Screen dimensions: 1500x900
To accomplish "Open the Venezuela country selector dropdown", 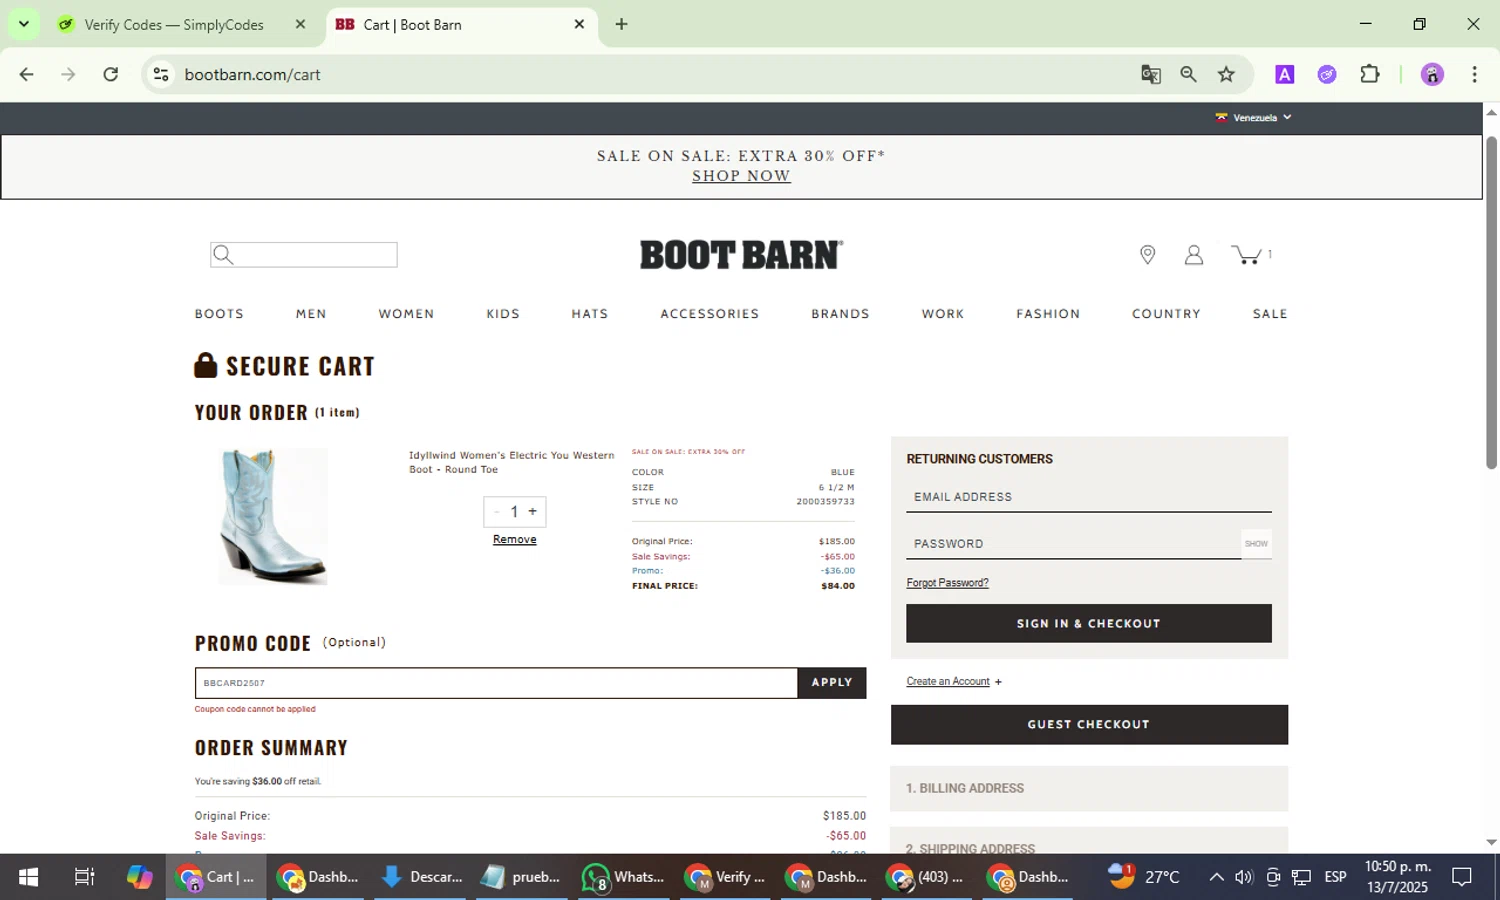I will tap(1253, 118).
